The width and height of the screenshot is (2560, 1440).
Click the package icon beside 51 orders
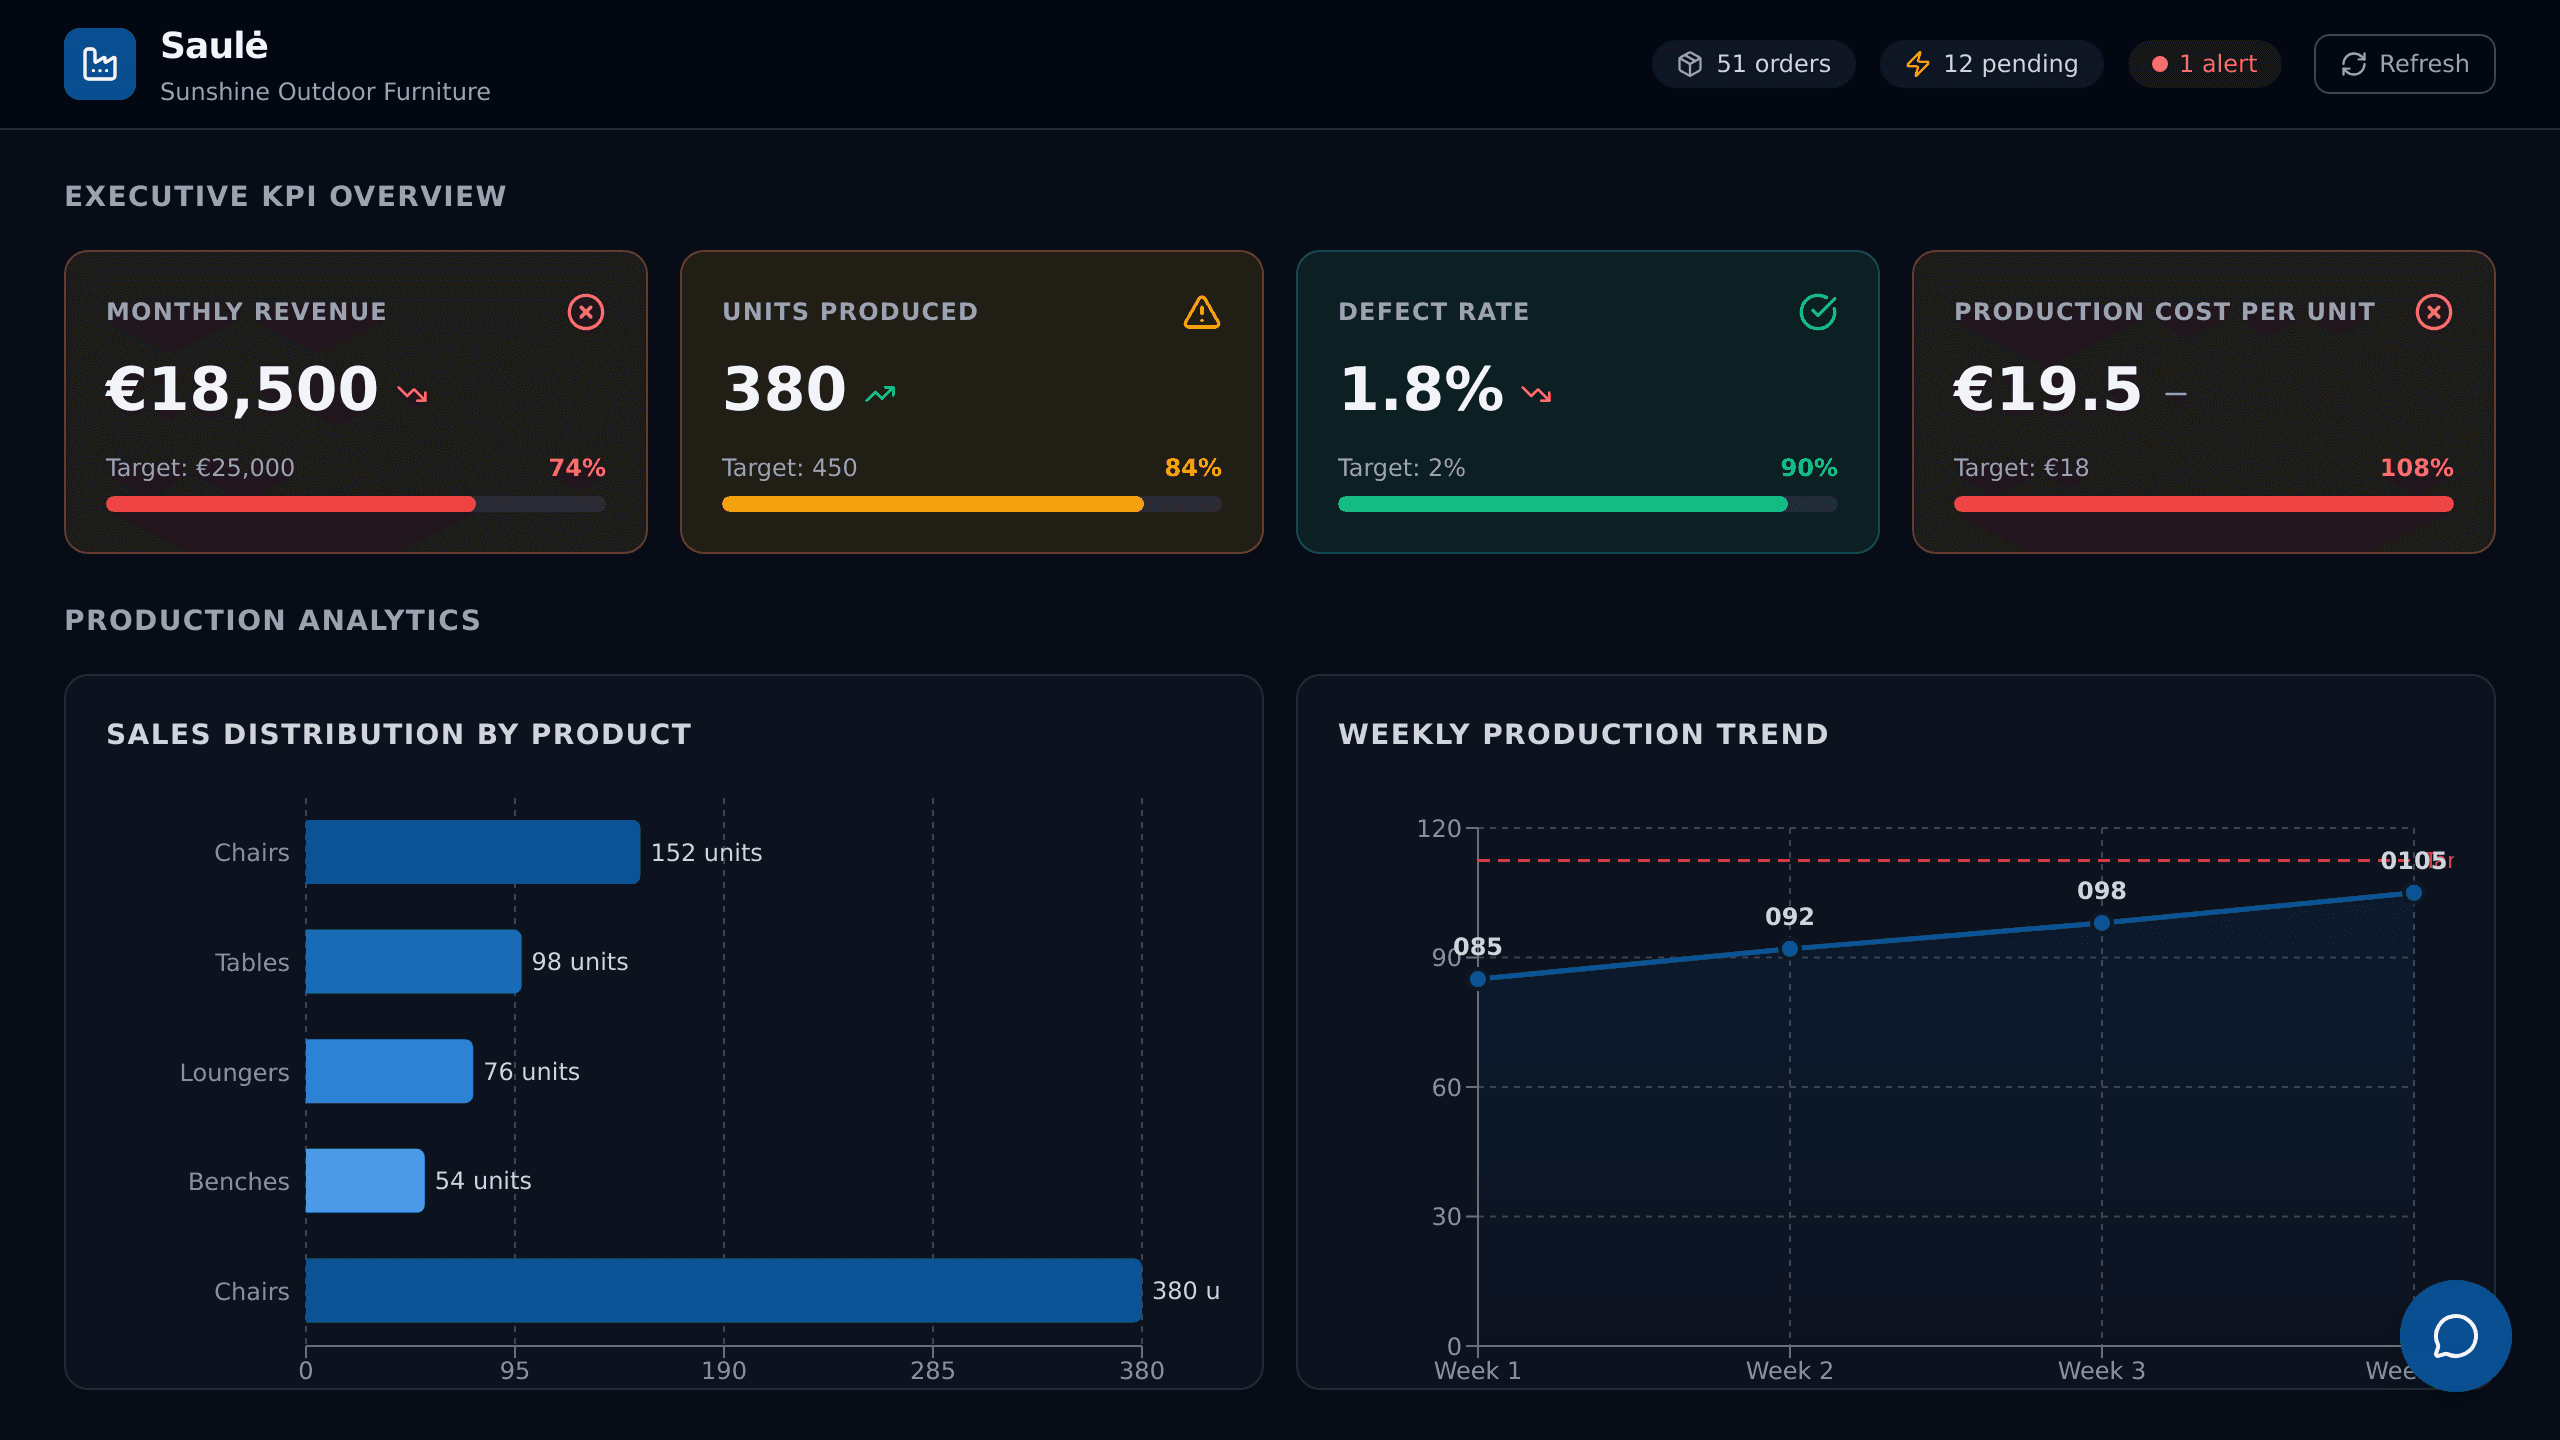click(x=1690, y=64)
